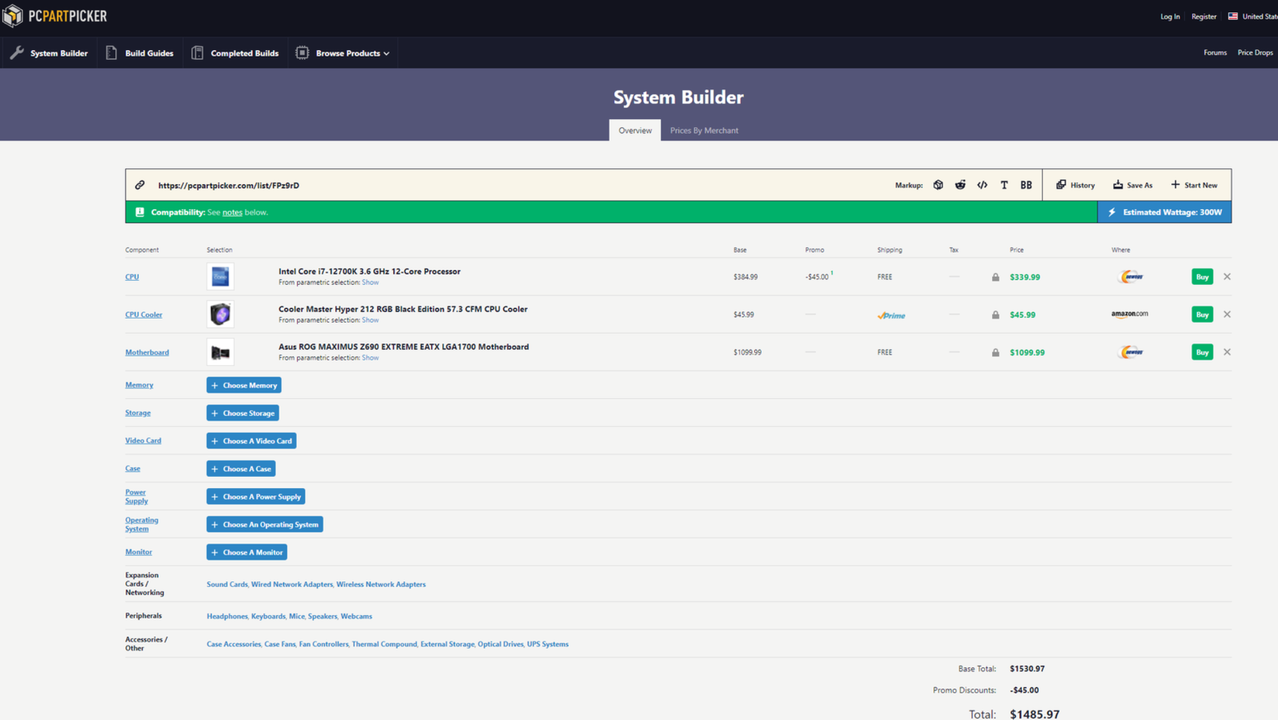The image size is (1278, 720).
Task: Click the permalink chain icon beside the URL
Action: click(x=140, y=185)
